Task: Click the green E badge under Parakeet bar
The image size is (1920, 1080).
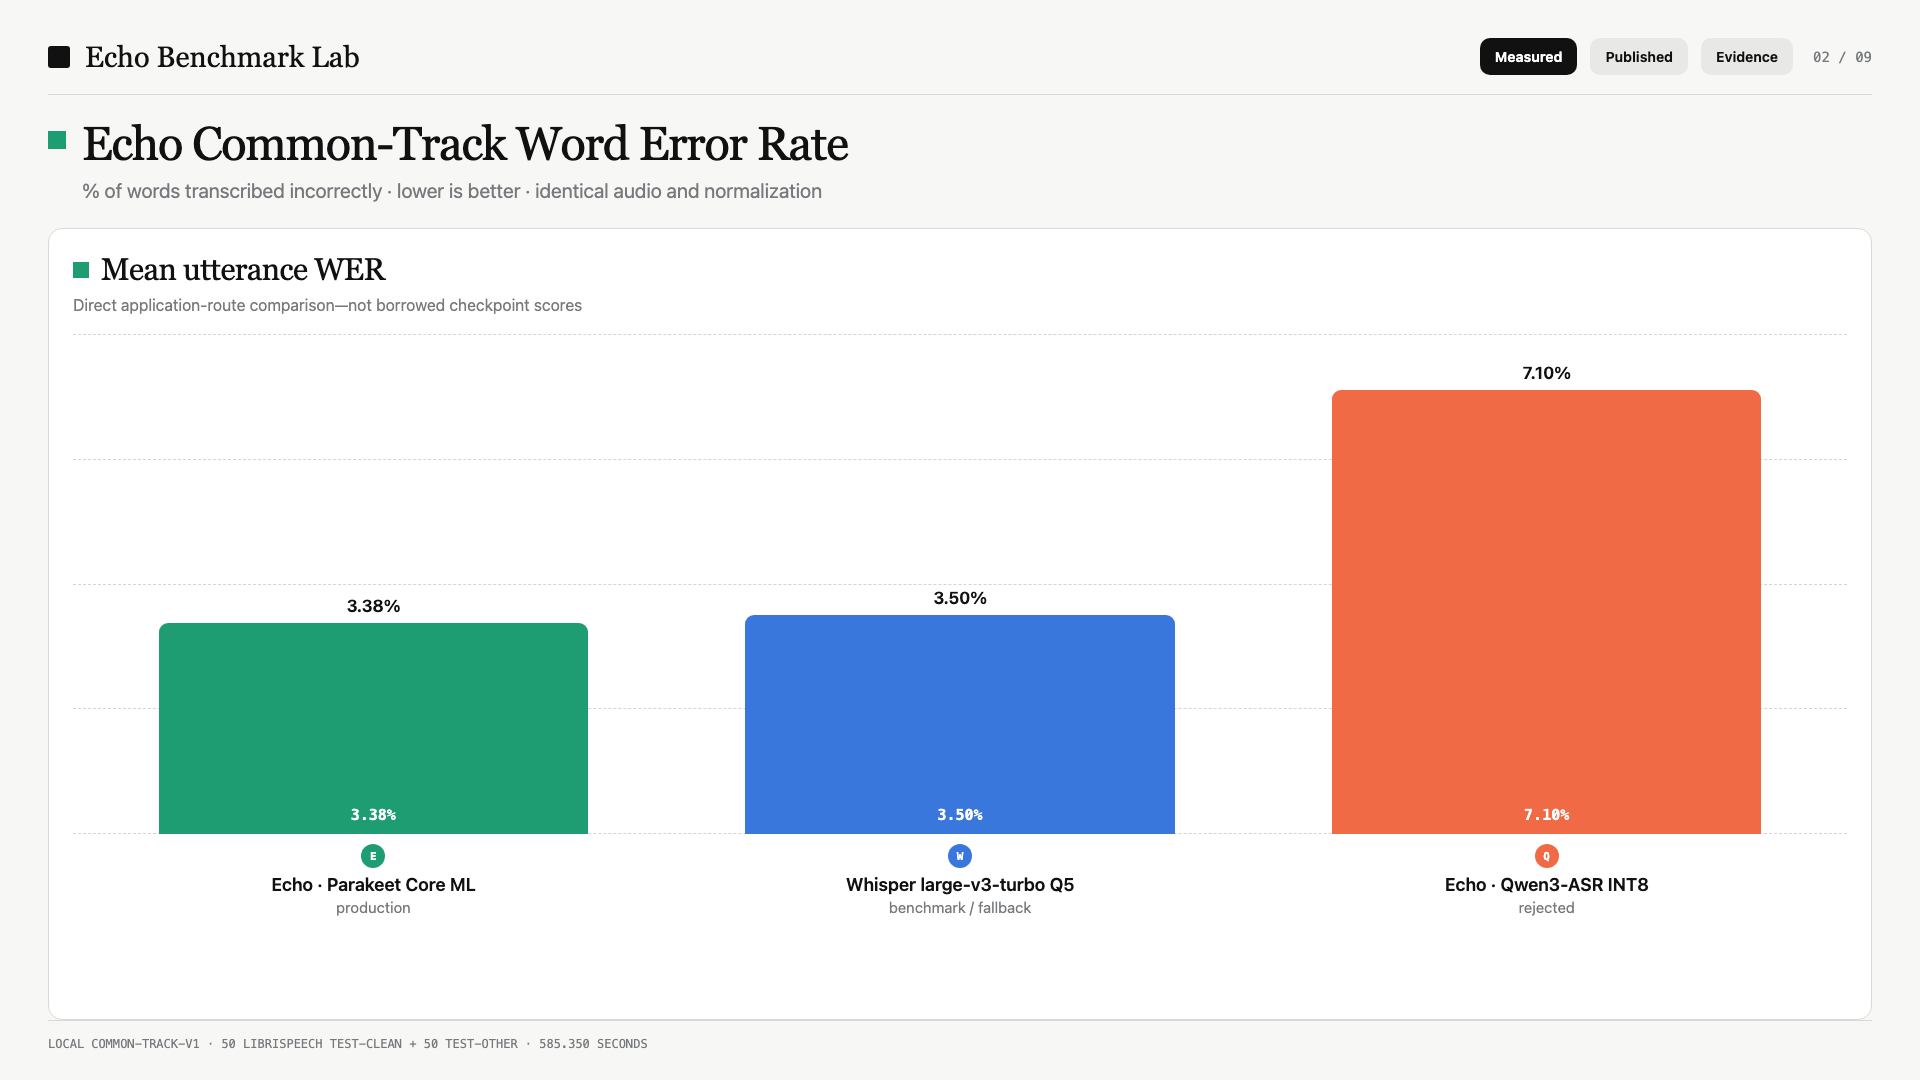Action: pos(373,856)
